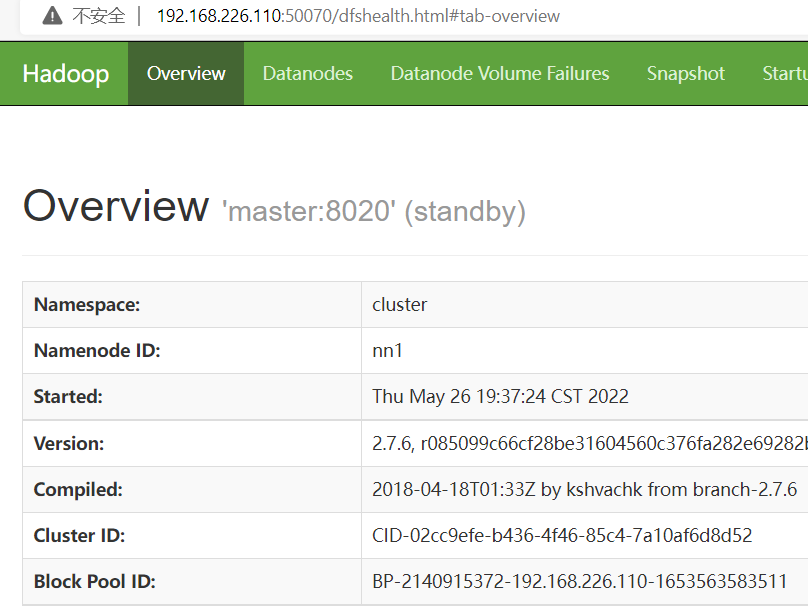Open the Datanode Volume Failures tab
This screenshot has height=614, width=808.
[500, 74]
